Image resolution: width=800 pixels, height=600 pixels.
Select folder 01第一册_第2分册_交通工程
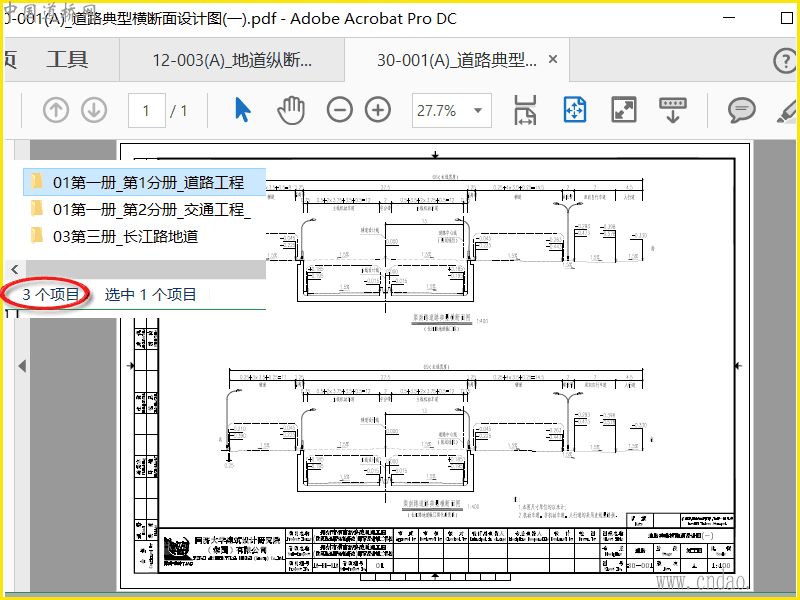[144, 209]
